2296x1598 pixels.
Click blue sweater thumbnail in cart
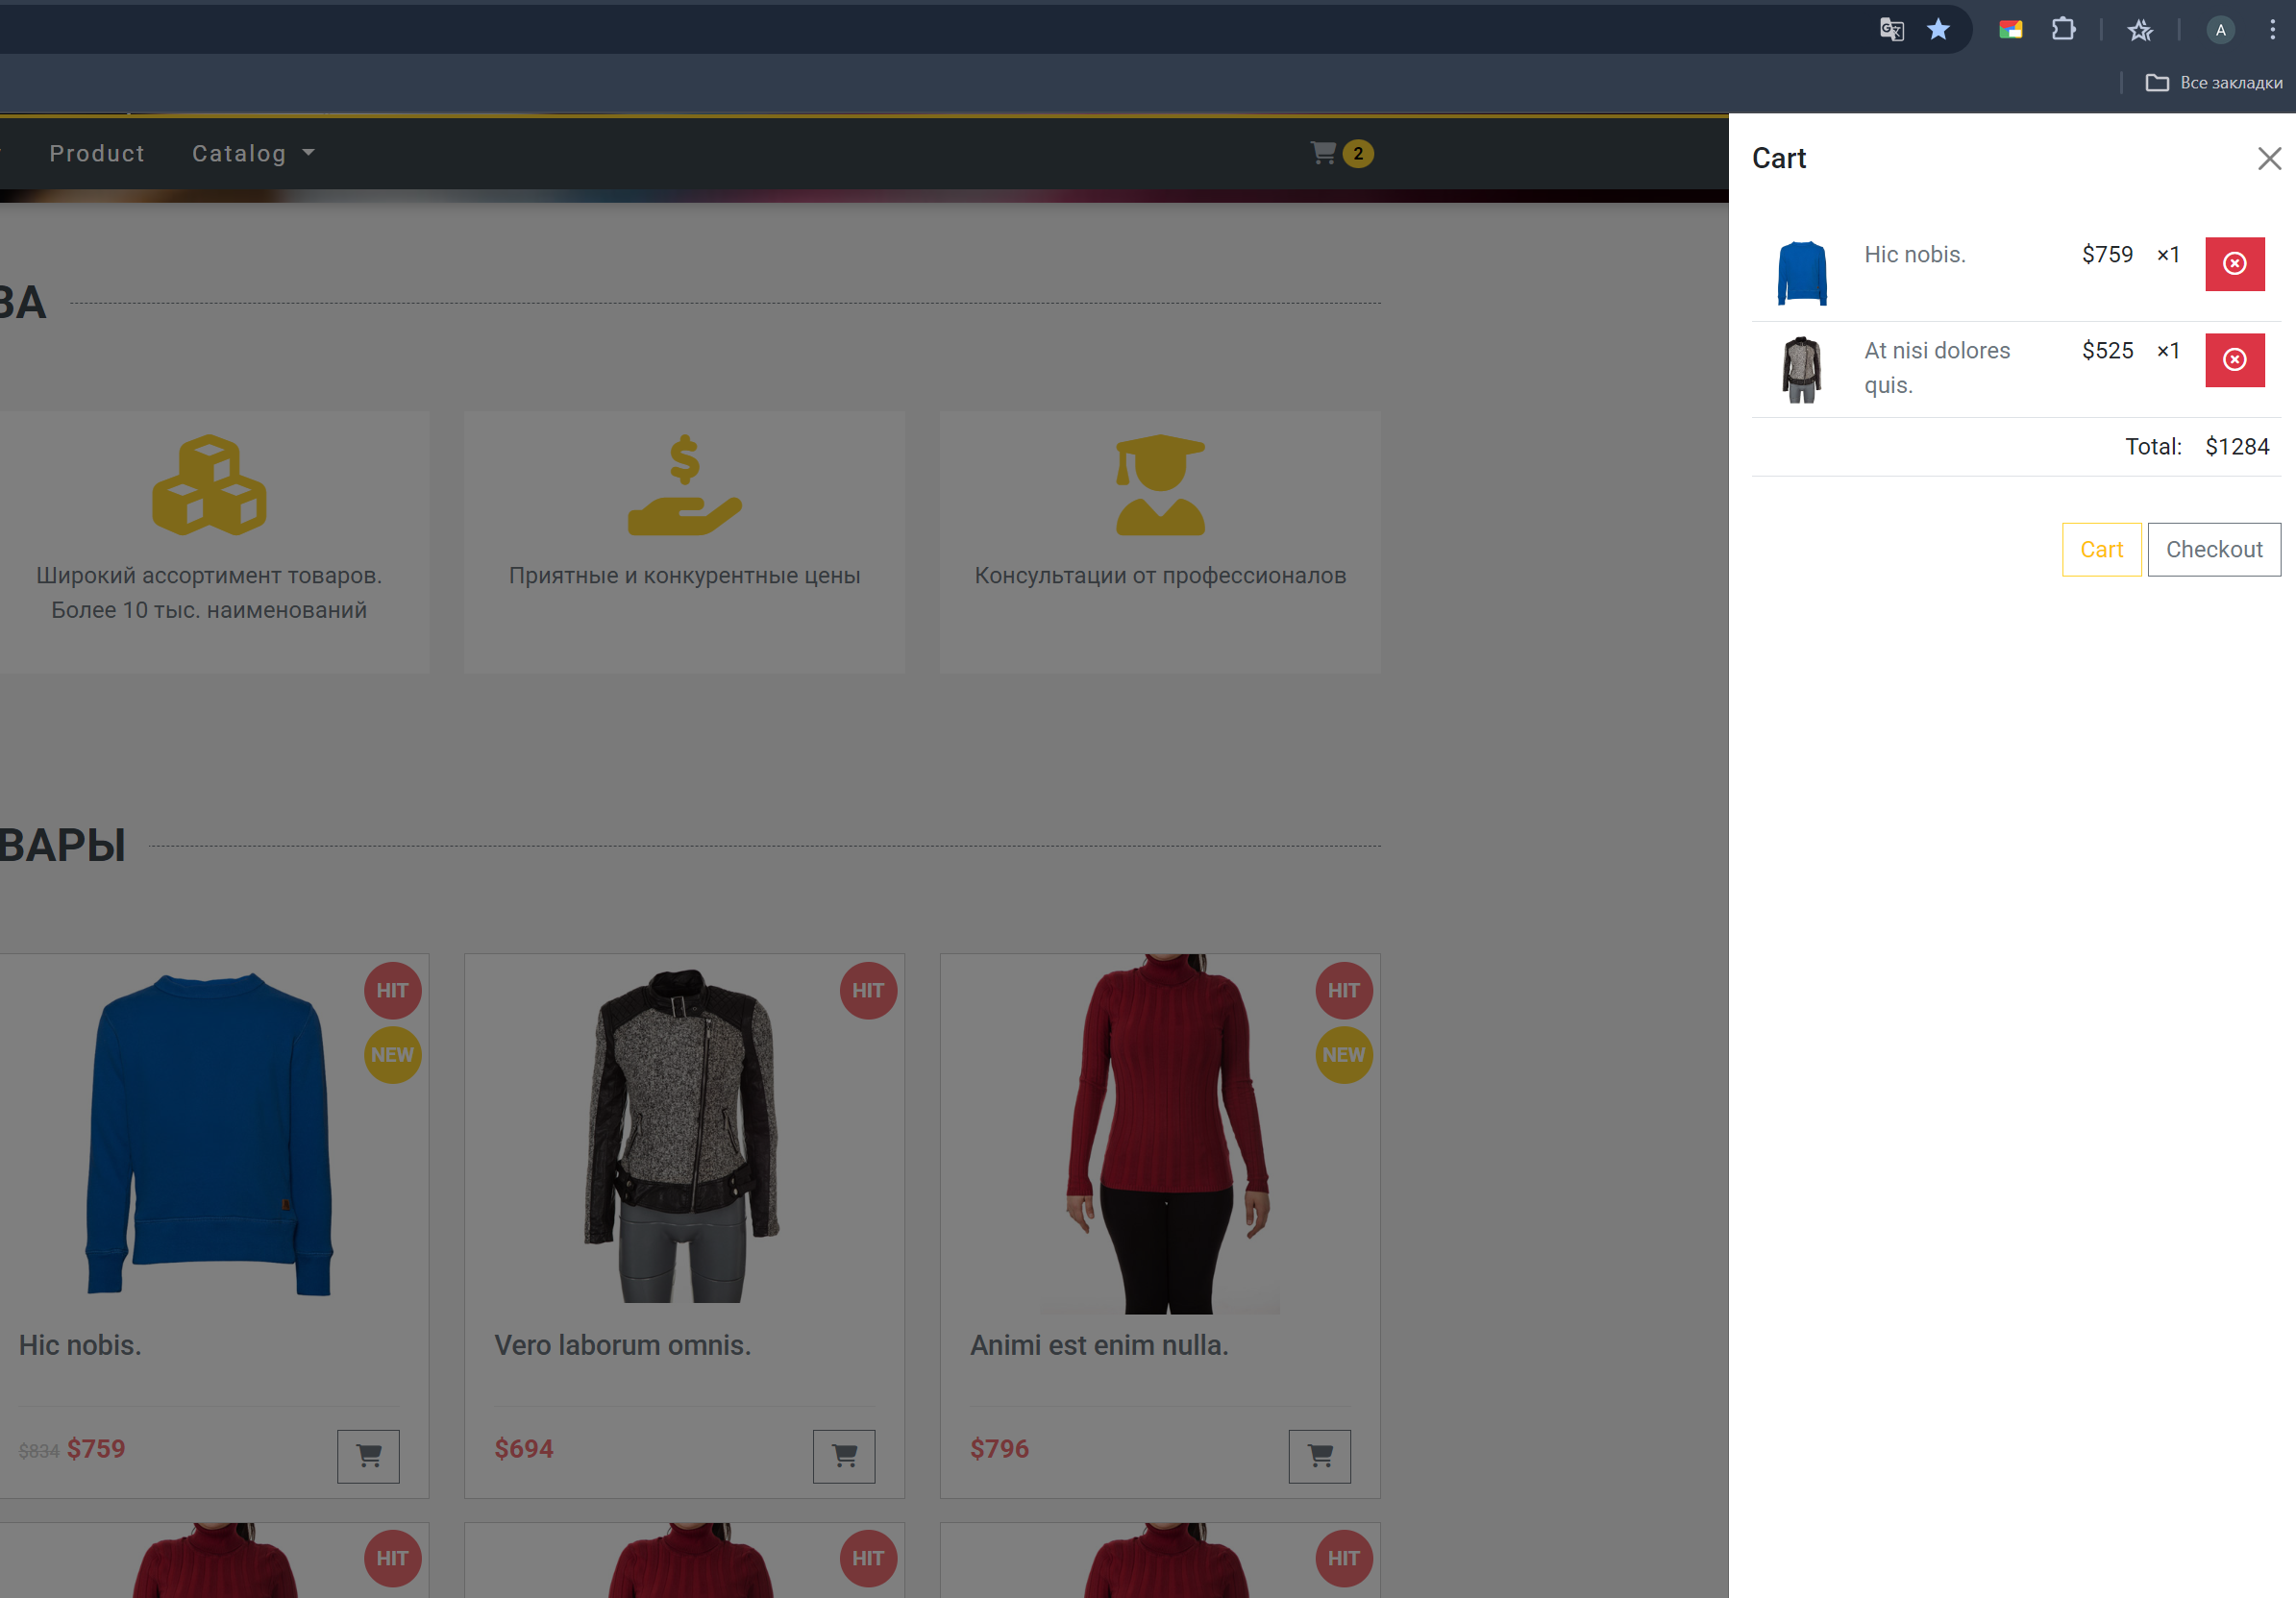click(x=1802, y=273)
